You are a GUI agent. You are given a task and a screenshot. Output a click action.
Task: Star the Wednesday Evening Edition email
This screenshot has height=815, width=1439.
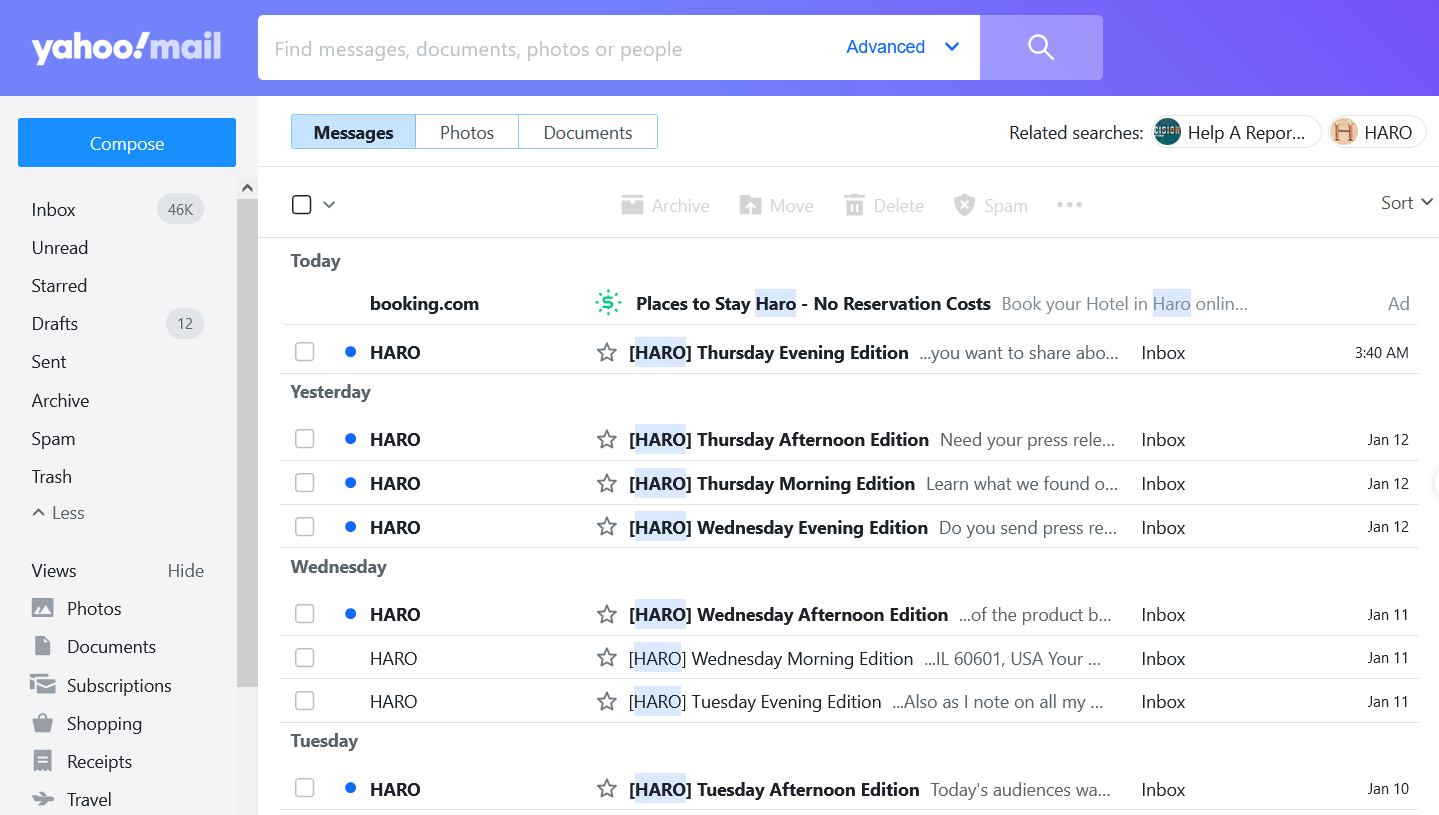click(606, 527)
